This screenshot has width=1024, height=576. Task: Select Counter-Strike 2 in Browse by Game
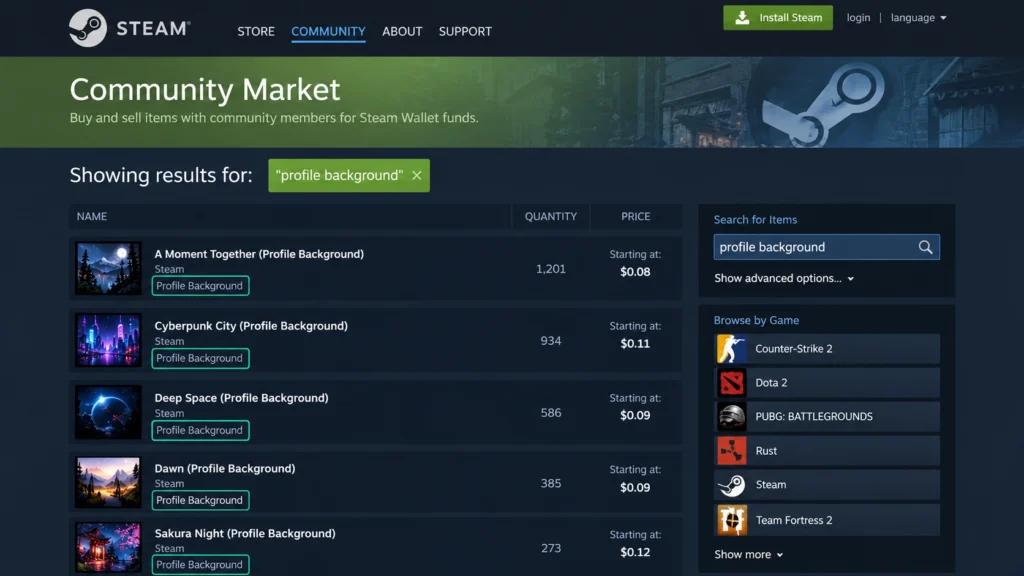coord(827,349)
